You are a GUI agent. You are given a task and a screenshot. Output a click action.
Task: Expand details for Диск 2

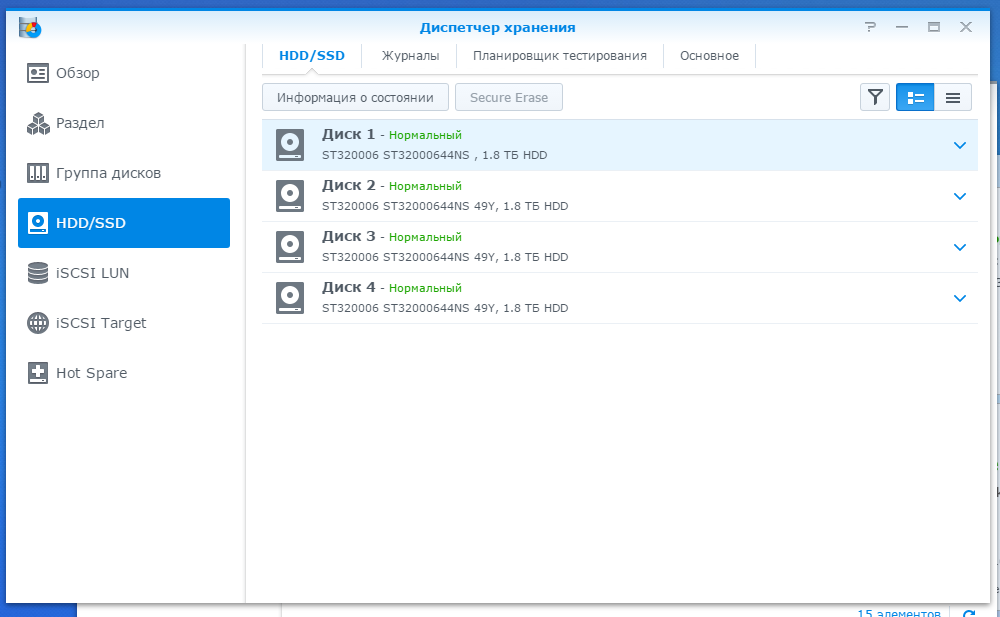pyautogui.click(x=960, y=197)
